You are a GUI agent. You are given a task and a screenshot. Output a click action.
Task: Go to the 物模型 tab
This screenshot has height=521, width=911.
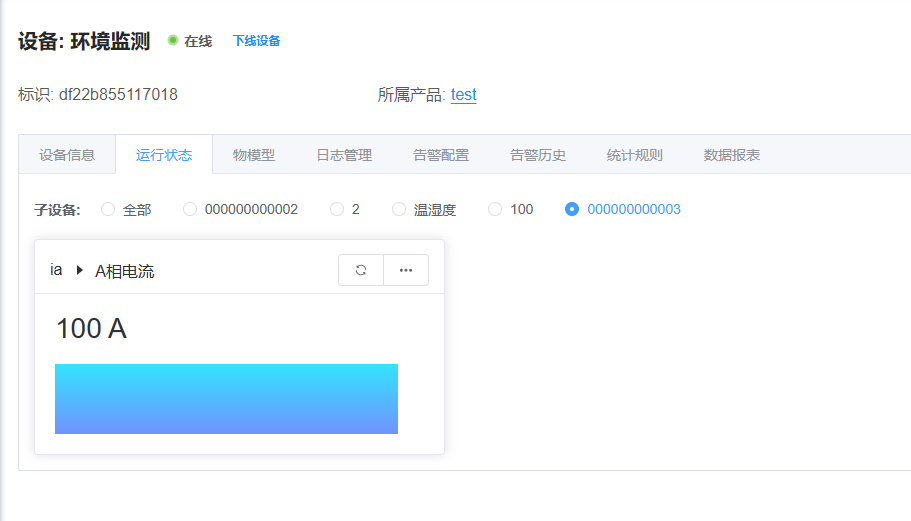254,155
